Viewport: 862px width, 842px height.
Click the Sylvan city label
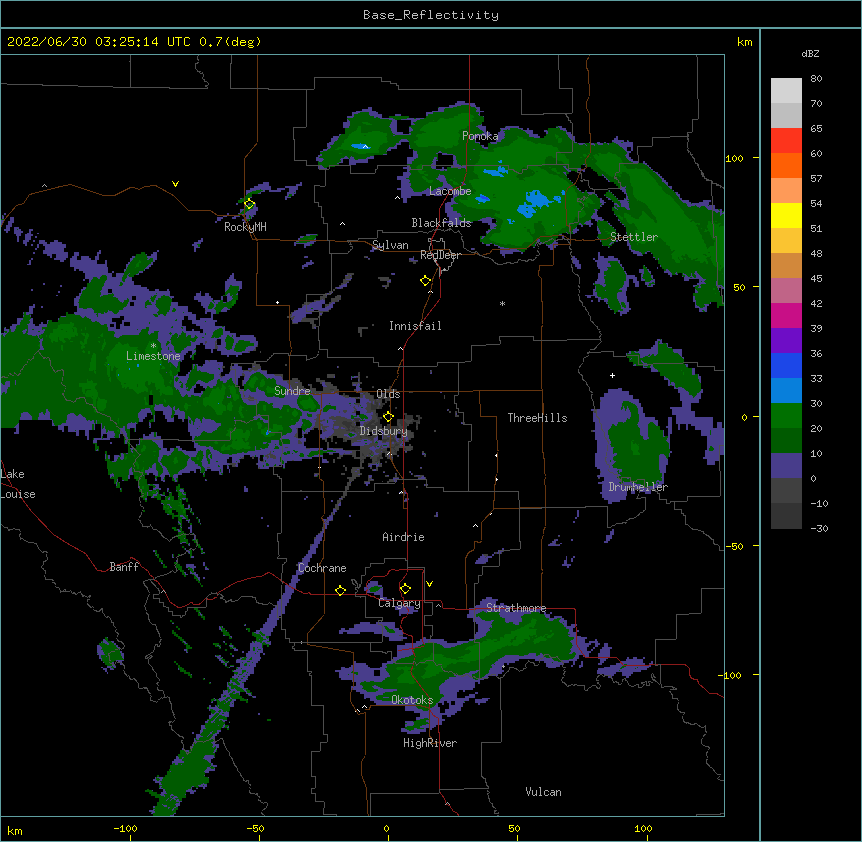pos(390,245)
